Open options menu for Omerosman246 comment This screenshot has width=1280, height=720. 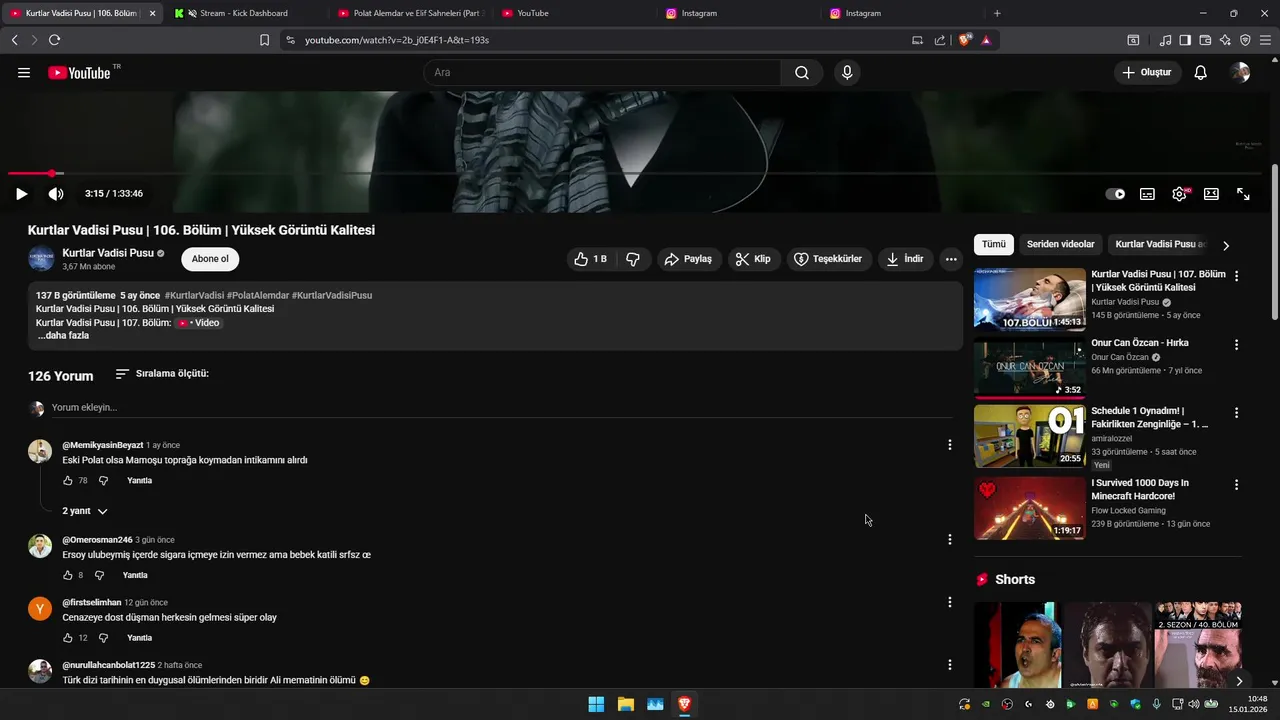(x=950, y=540)
